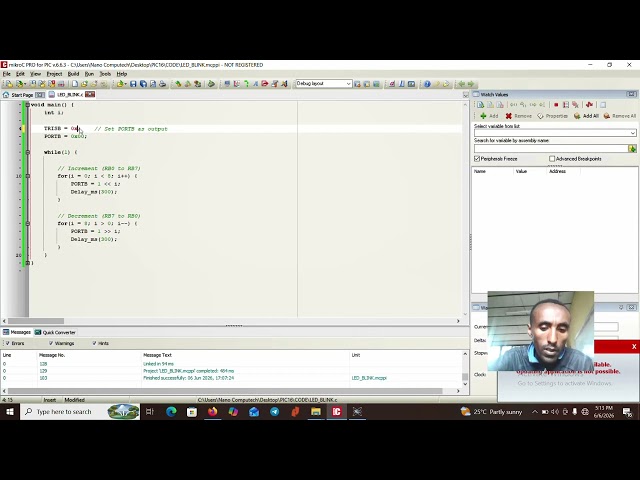Open the File menu
The height and width of the screenshot is (480, 640).
point(7,74)
